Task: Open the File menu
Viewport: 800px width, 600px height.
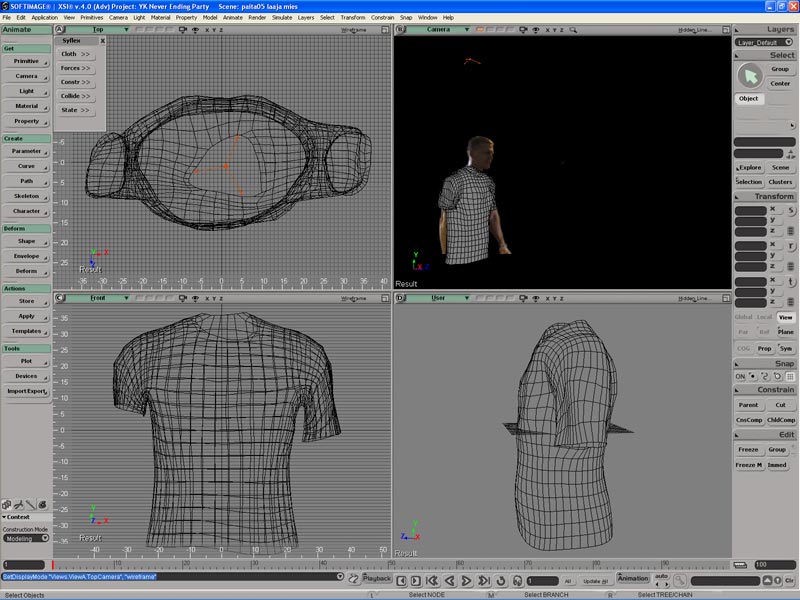Action: (x=7, y=17)
